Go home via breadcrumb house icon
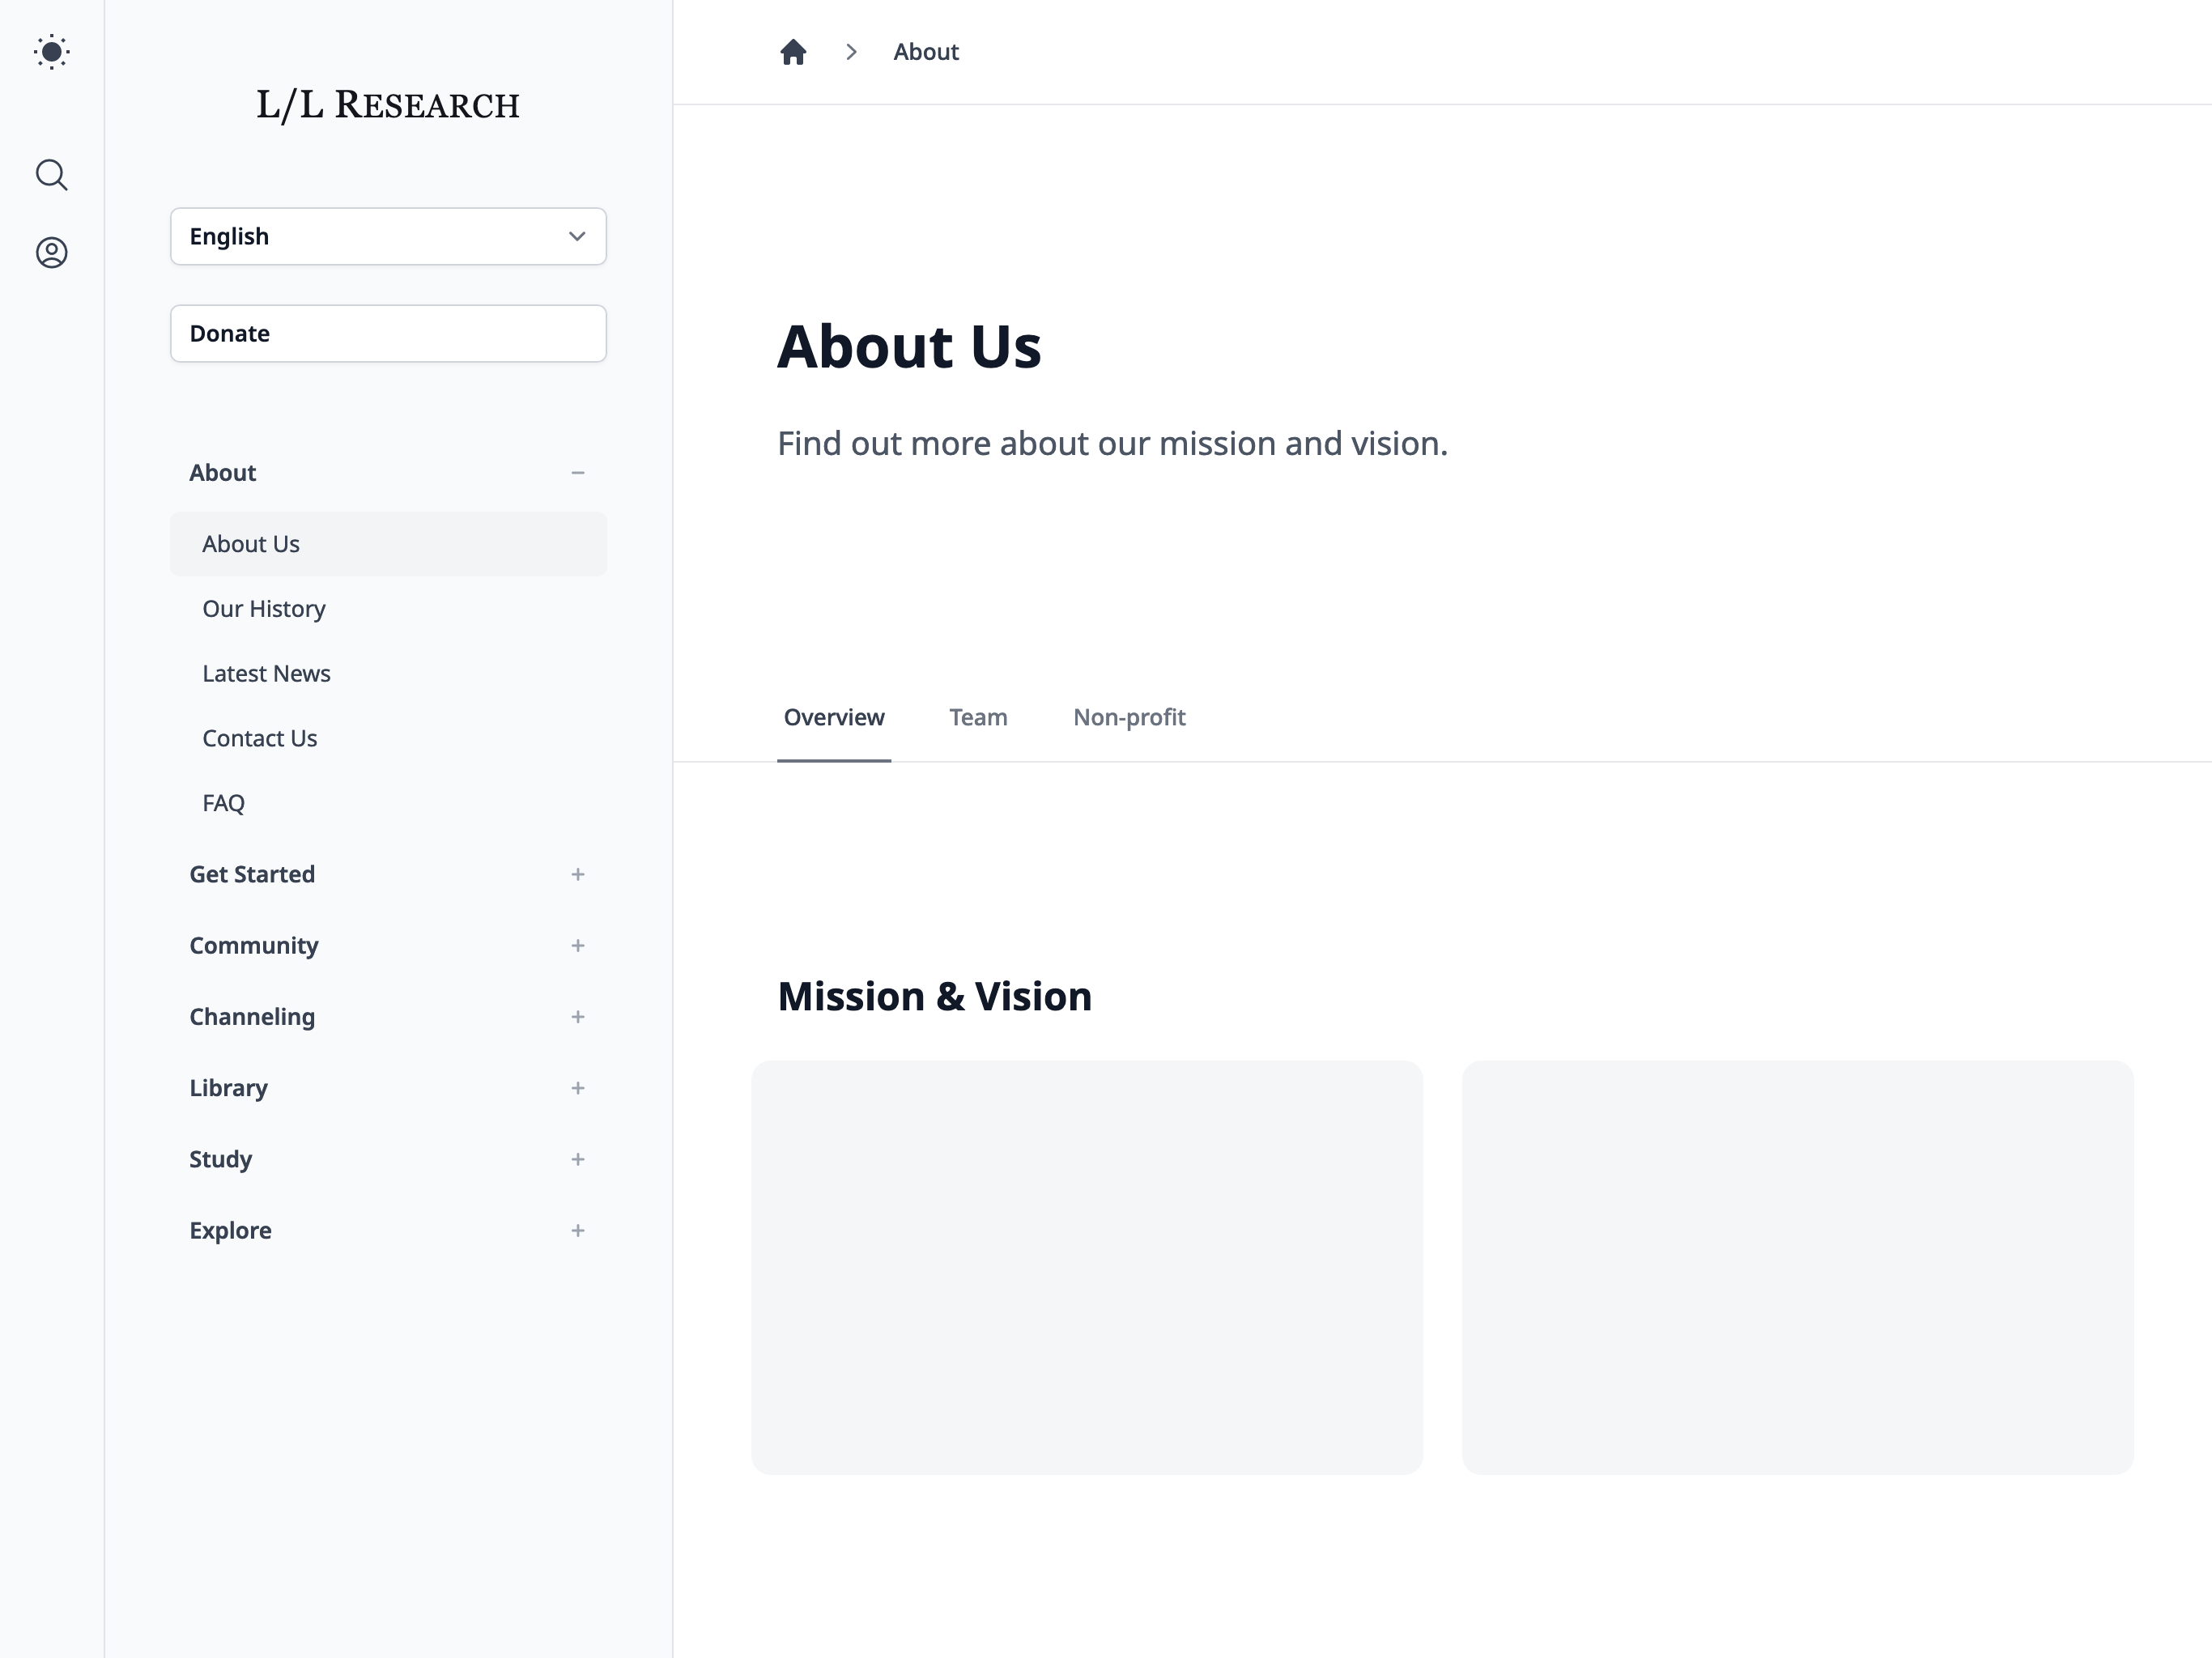This screenshot has height=1658, width=2212. (x=793, y=52)
